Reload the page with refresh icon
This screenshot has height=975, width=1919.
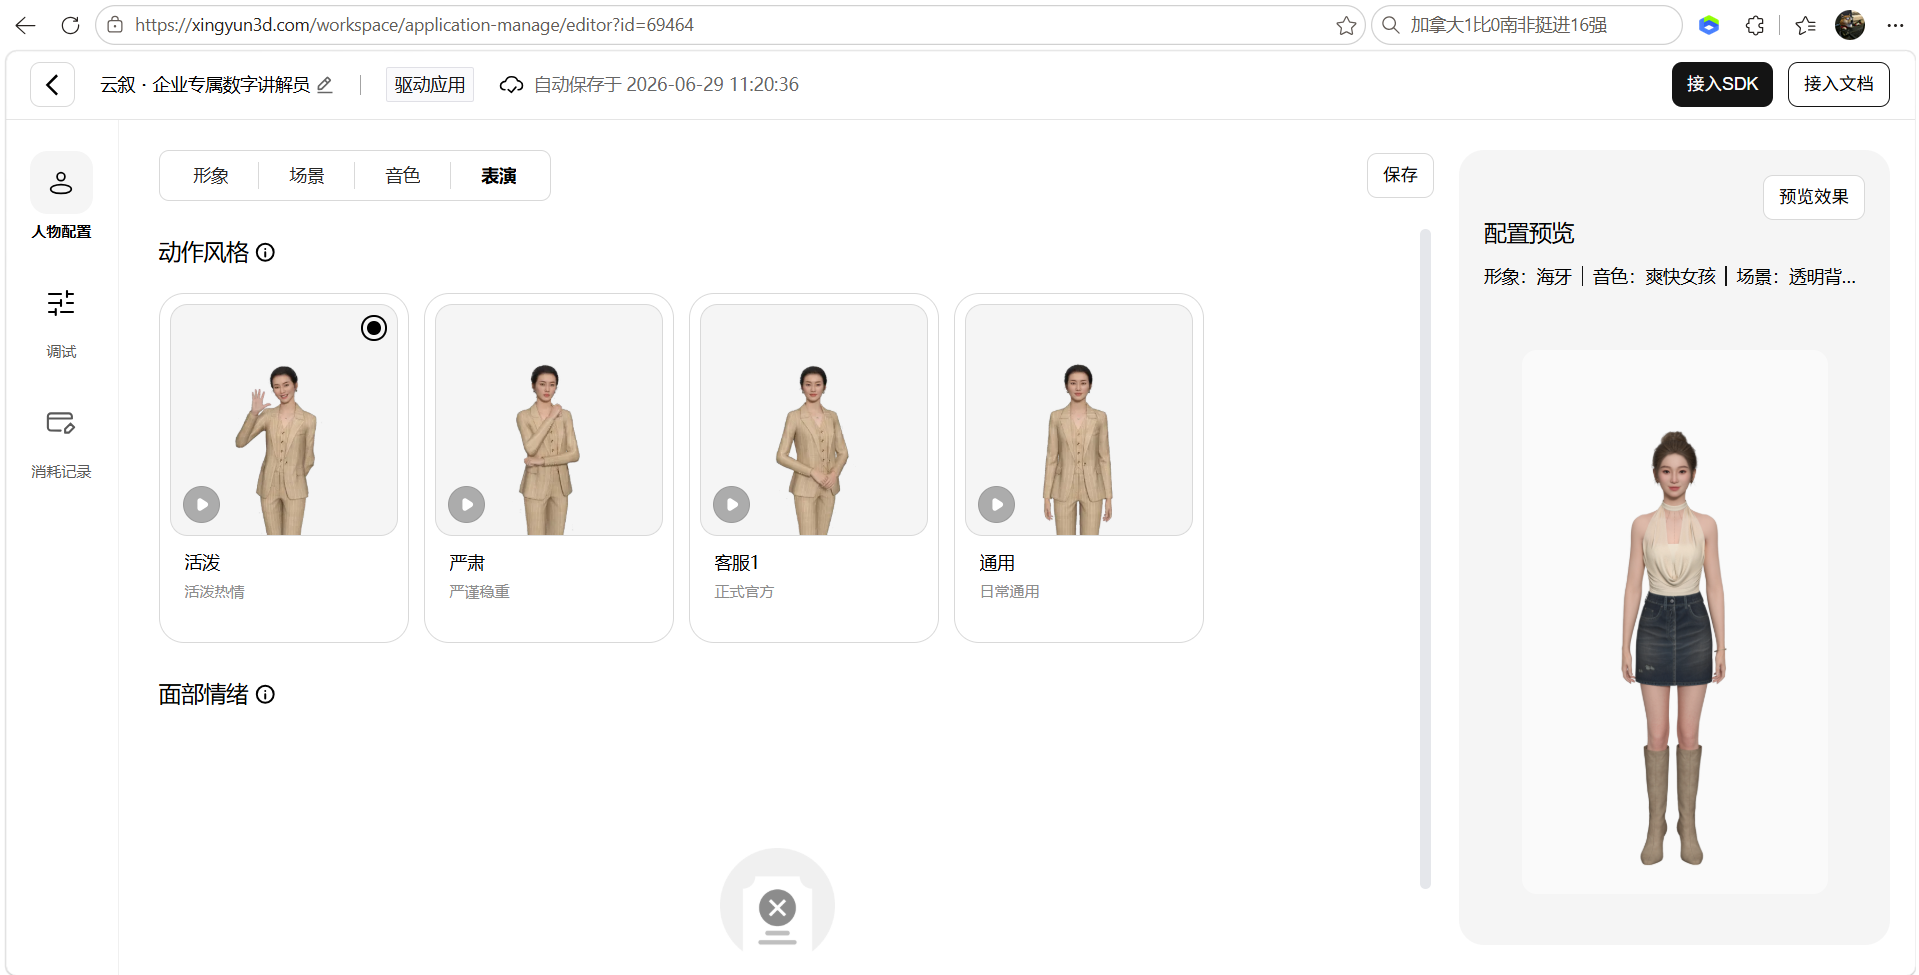pyautogui.click(x=70, y=25)
